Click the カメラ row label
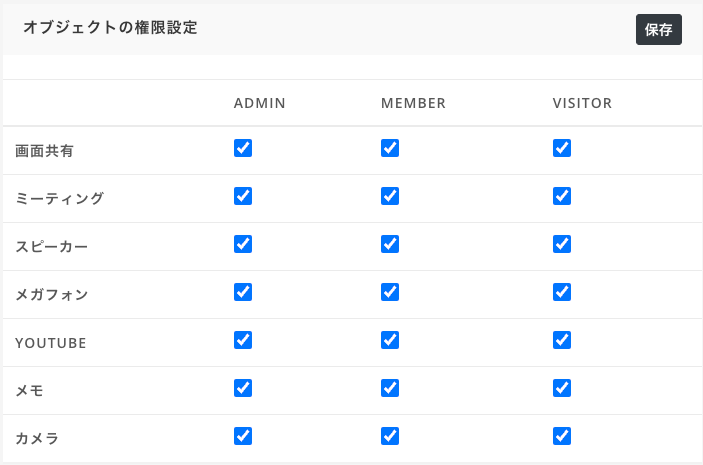703x465 pixels. [x=37, y=438]
